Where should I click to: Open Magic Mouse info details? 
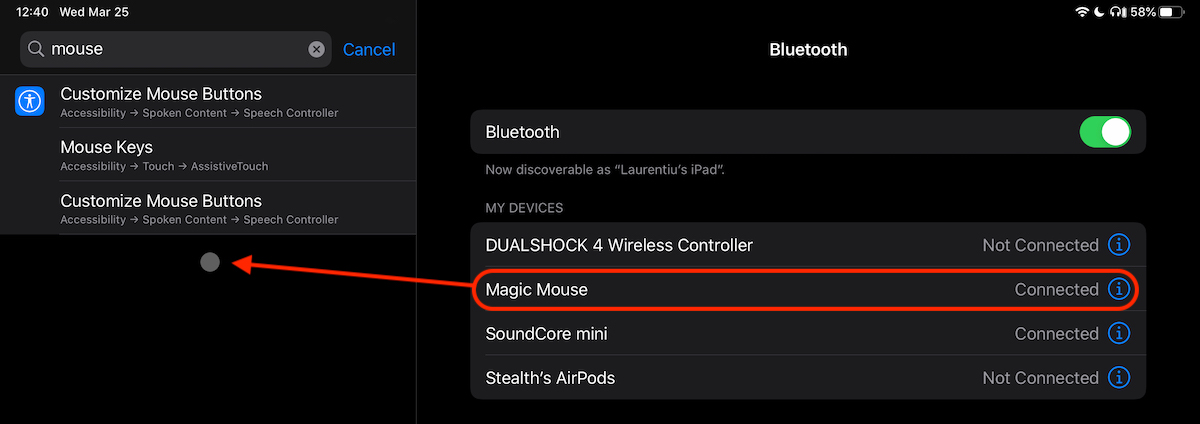1119,290
